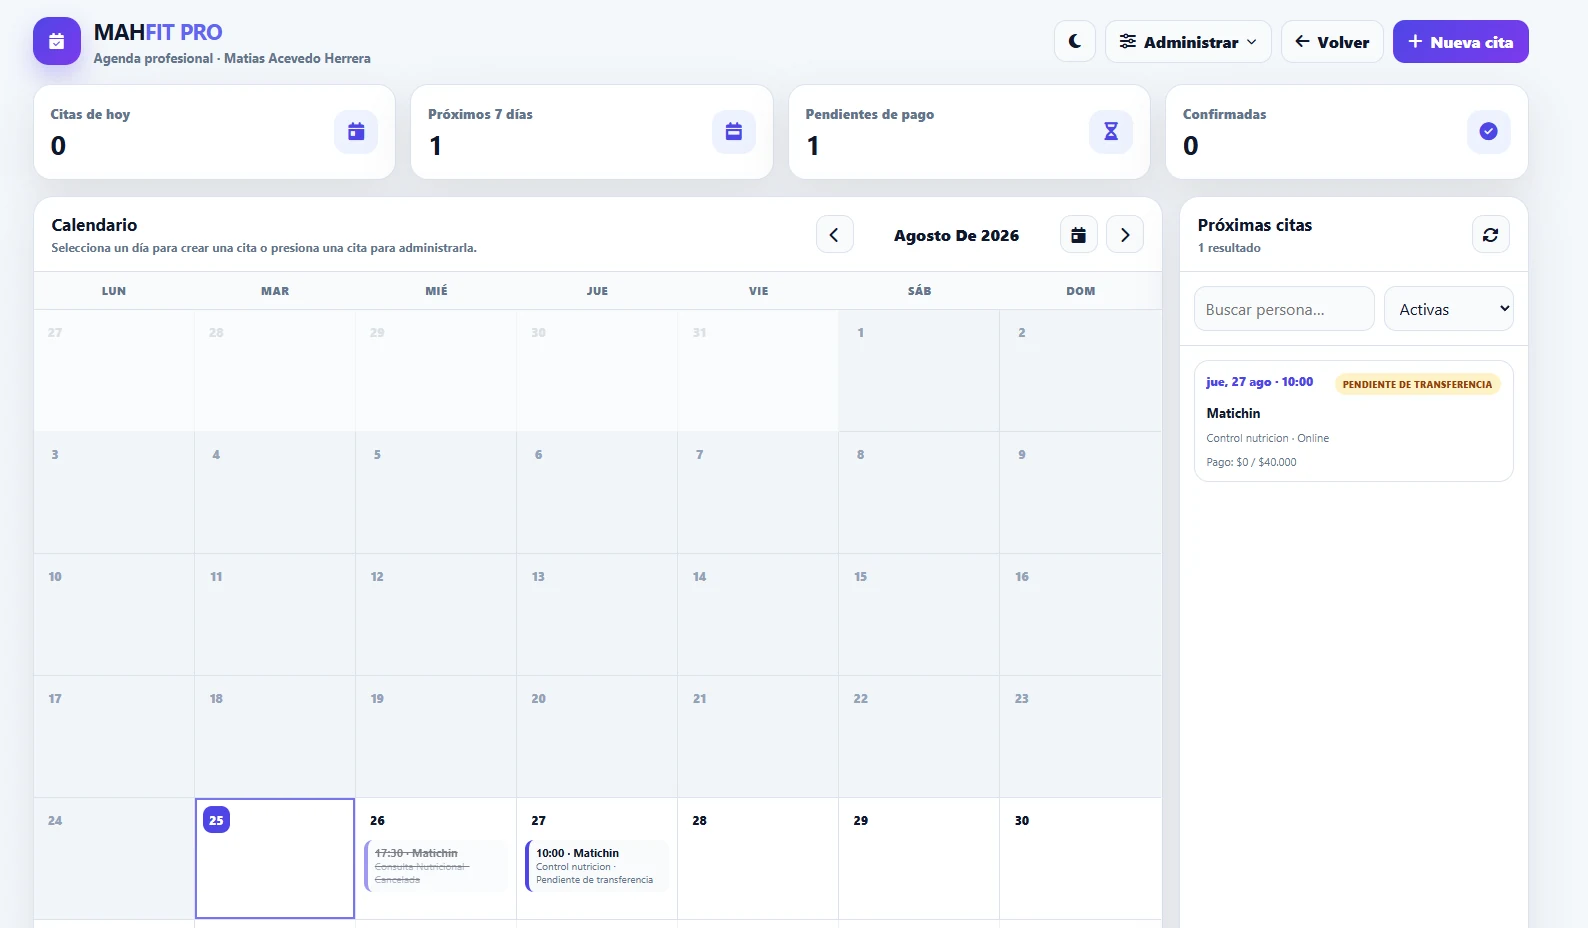Viewport: 1588px width, 928px height.
Task: Select day 24 in the calendar
Action: pyautogui.click(x=114, y=858)
